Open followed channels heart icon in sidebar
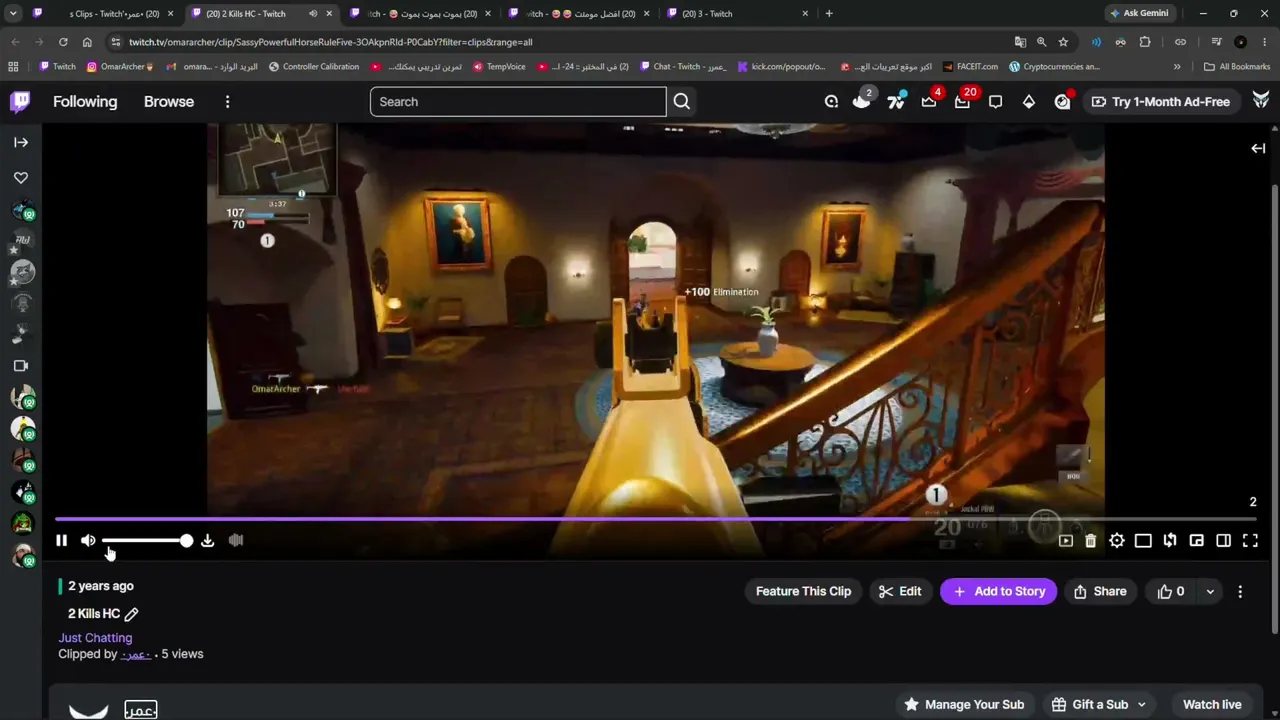Screen dimensions: 1280x720 (x=21, y=177)
